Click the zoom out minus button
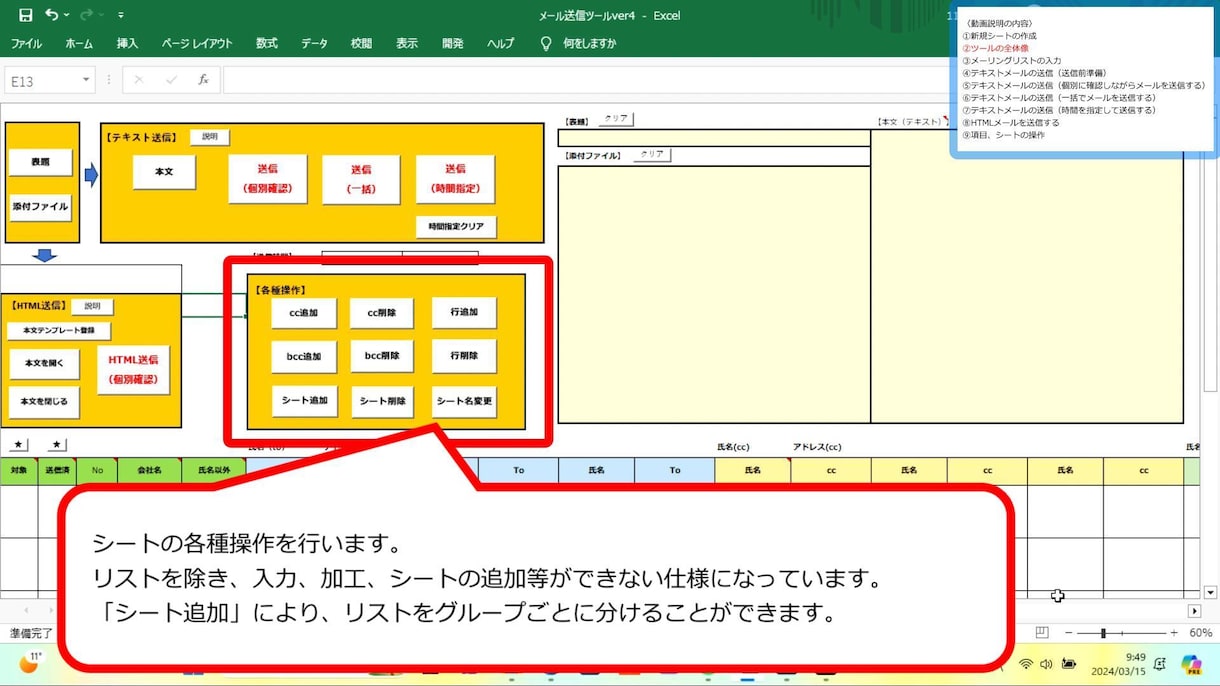The height and width of the screenshot is (686, 1220). (1067, 633)
